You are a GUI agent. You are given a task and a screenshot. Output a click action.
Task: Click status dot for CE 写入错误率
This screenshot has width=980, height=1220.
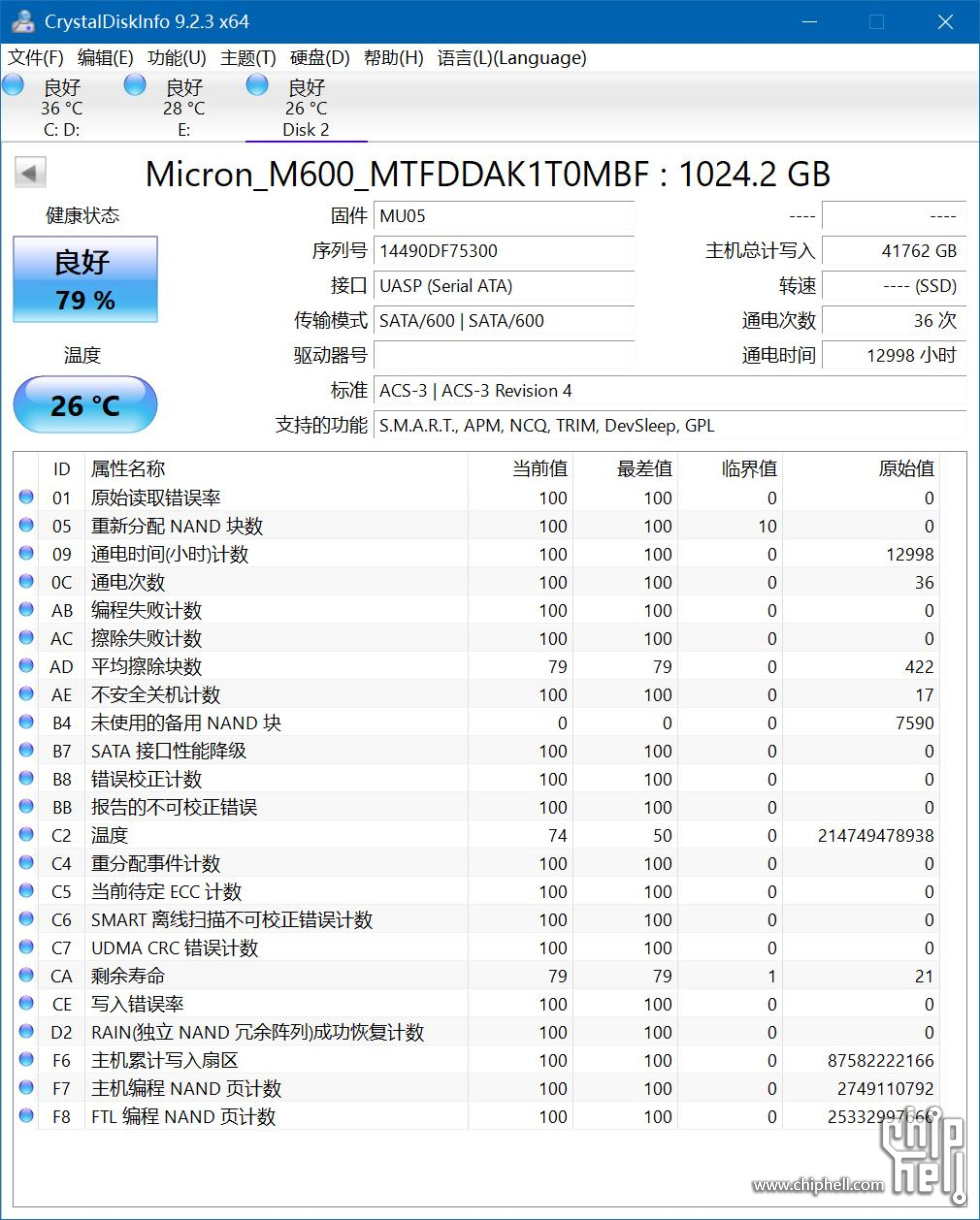tap(26, 1003)
